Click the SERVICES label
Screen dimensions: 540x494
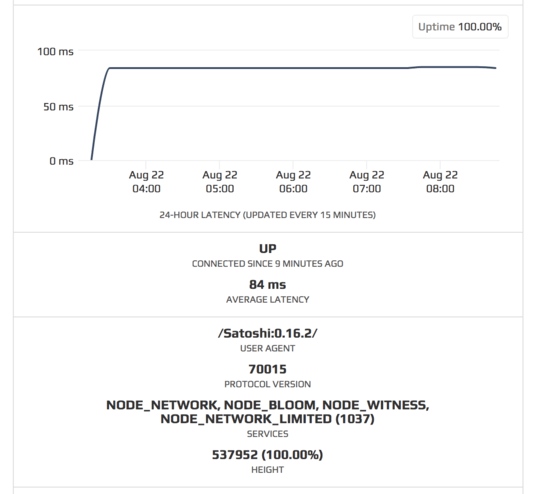268,434
